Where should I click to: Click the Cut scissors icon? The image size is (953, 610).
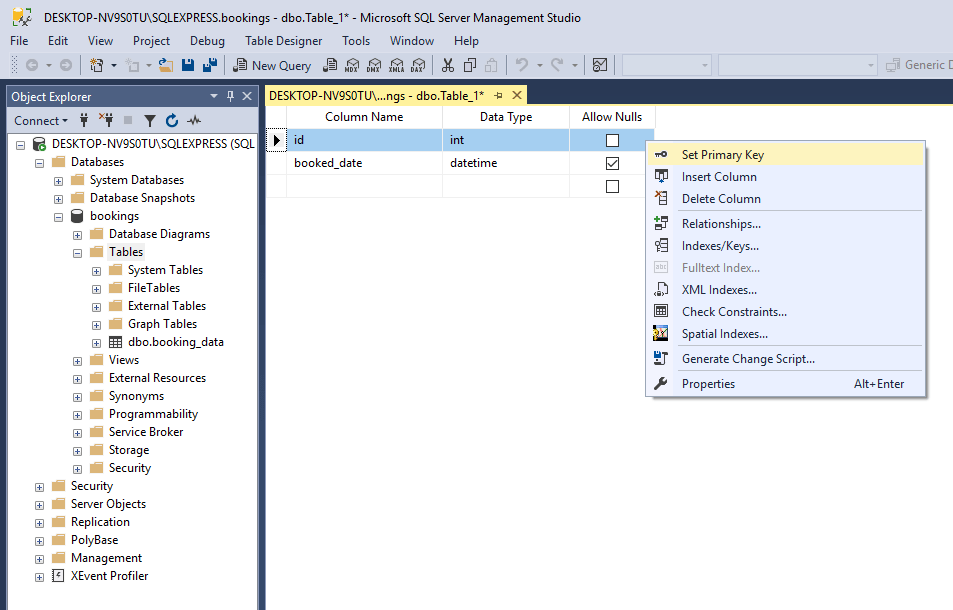pyautogui.click(x=448, y=65)
